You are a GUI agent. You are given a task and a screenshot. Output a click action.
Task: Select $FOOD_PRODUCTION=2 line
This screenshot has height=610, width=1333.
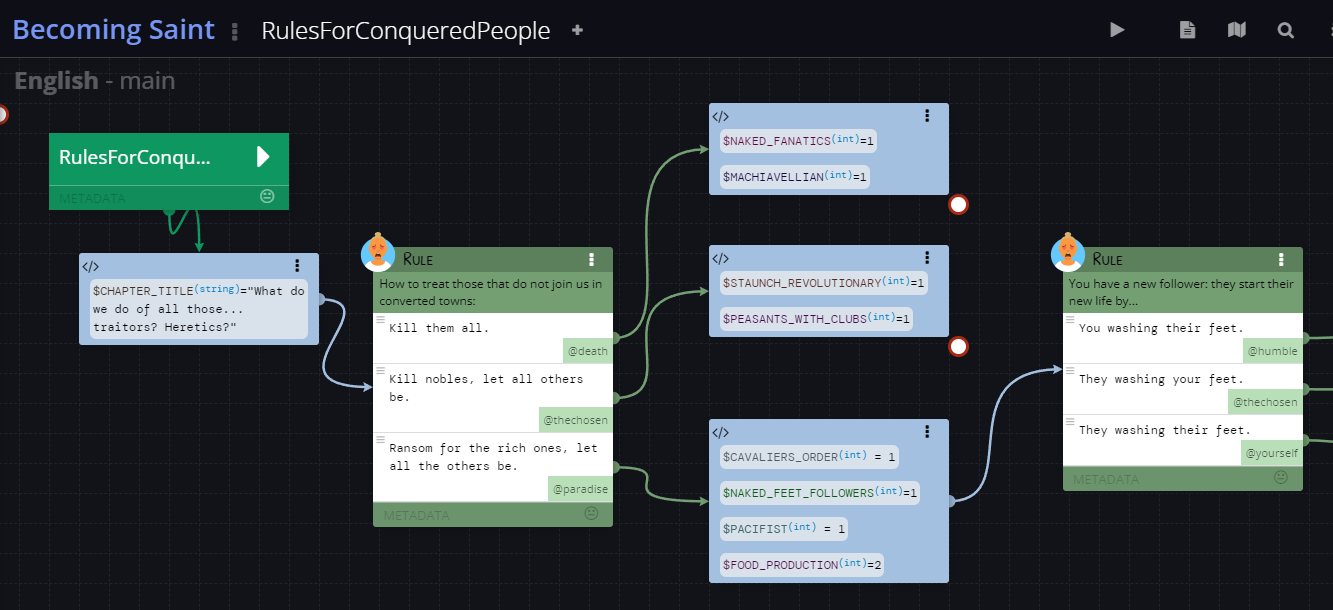pos(802,565)
